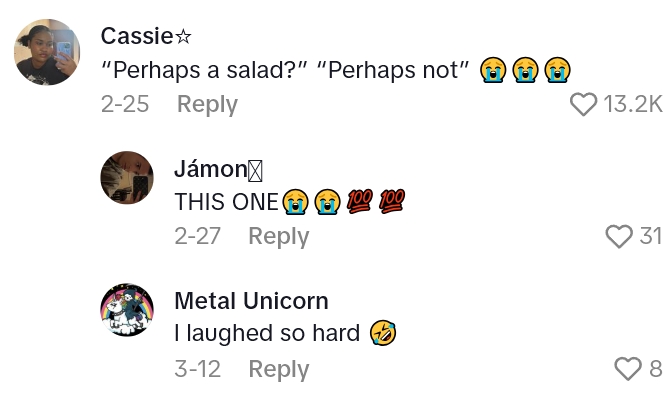666x400 pixels.
Task: Click the 31 likes count
Action: 651,236
